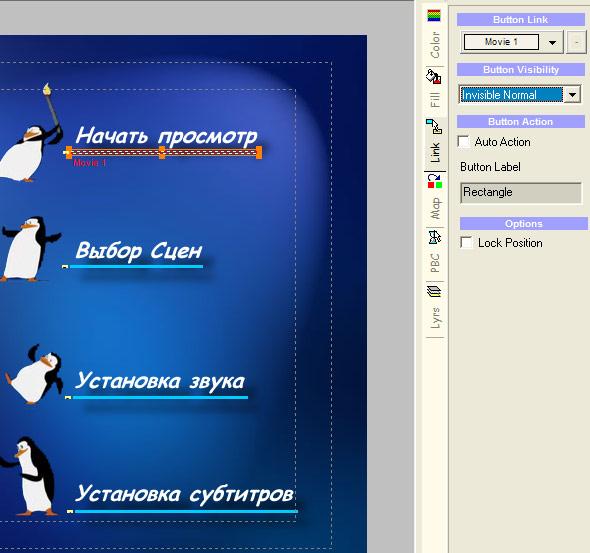Select the 'Выбор Сцен' menu text
The height and width of the screenshot is (553, 590).
tap(139, 251)
